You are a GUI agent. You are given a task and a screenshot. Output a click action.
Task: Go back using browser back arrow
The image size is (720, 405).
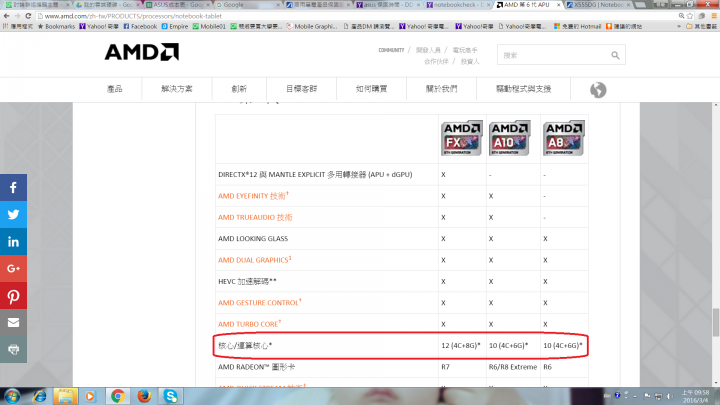6,16
